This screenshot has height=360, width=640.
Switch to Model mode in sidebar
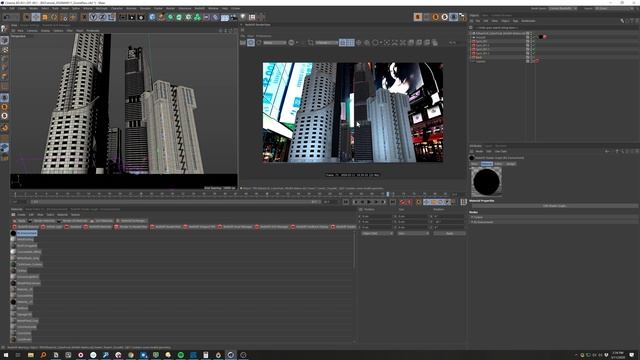tap(4, 40)
